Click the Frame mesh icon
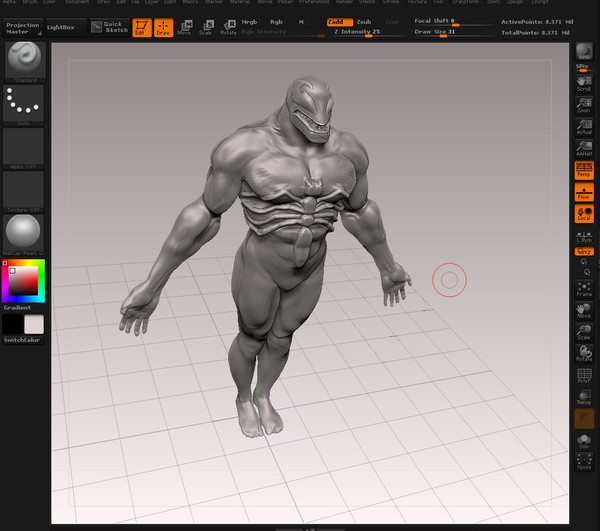 coord(584,289)
